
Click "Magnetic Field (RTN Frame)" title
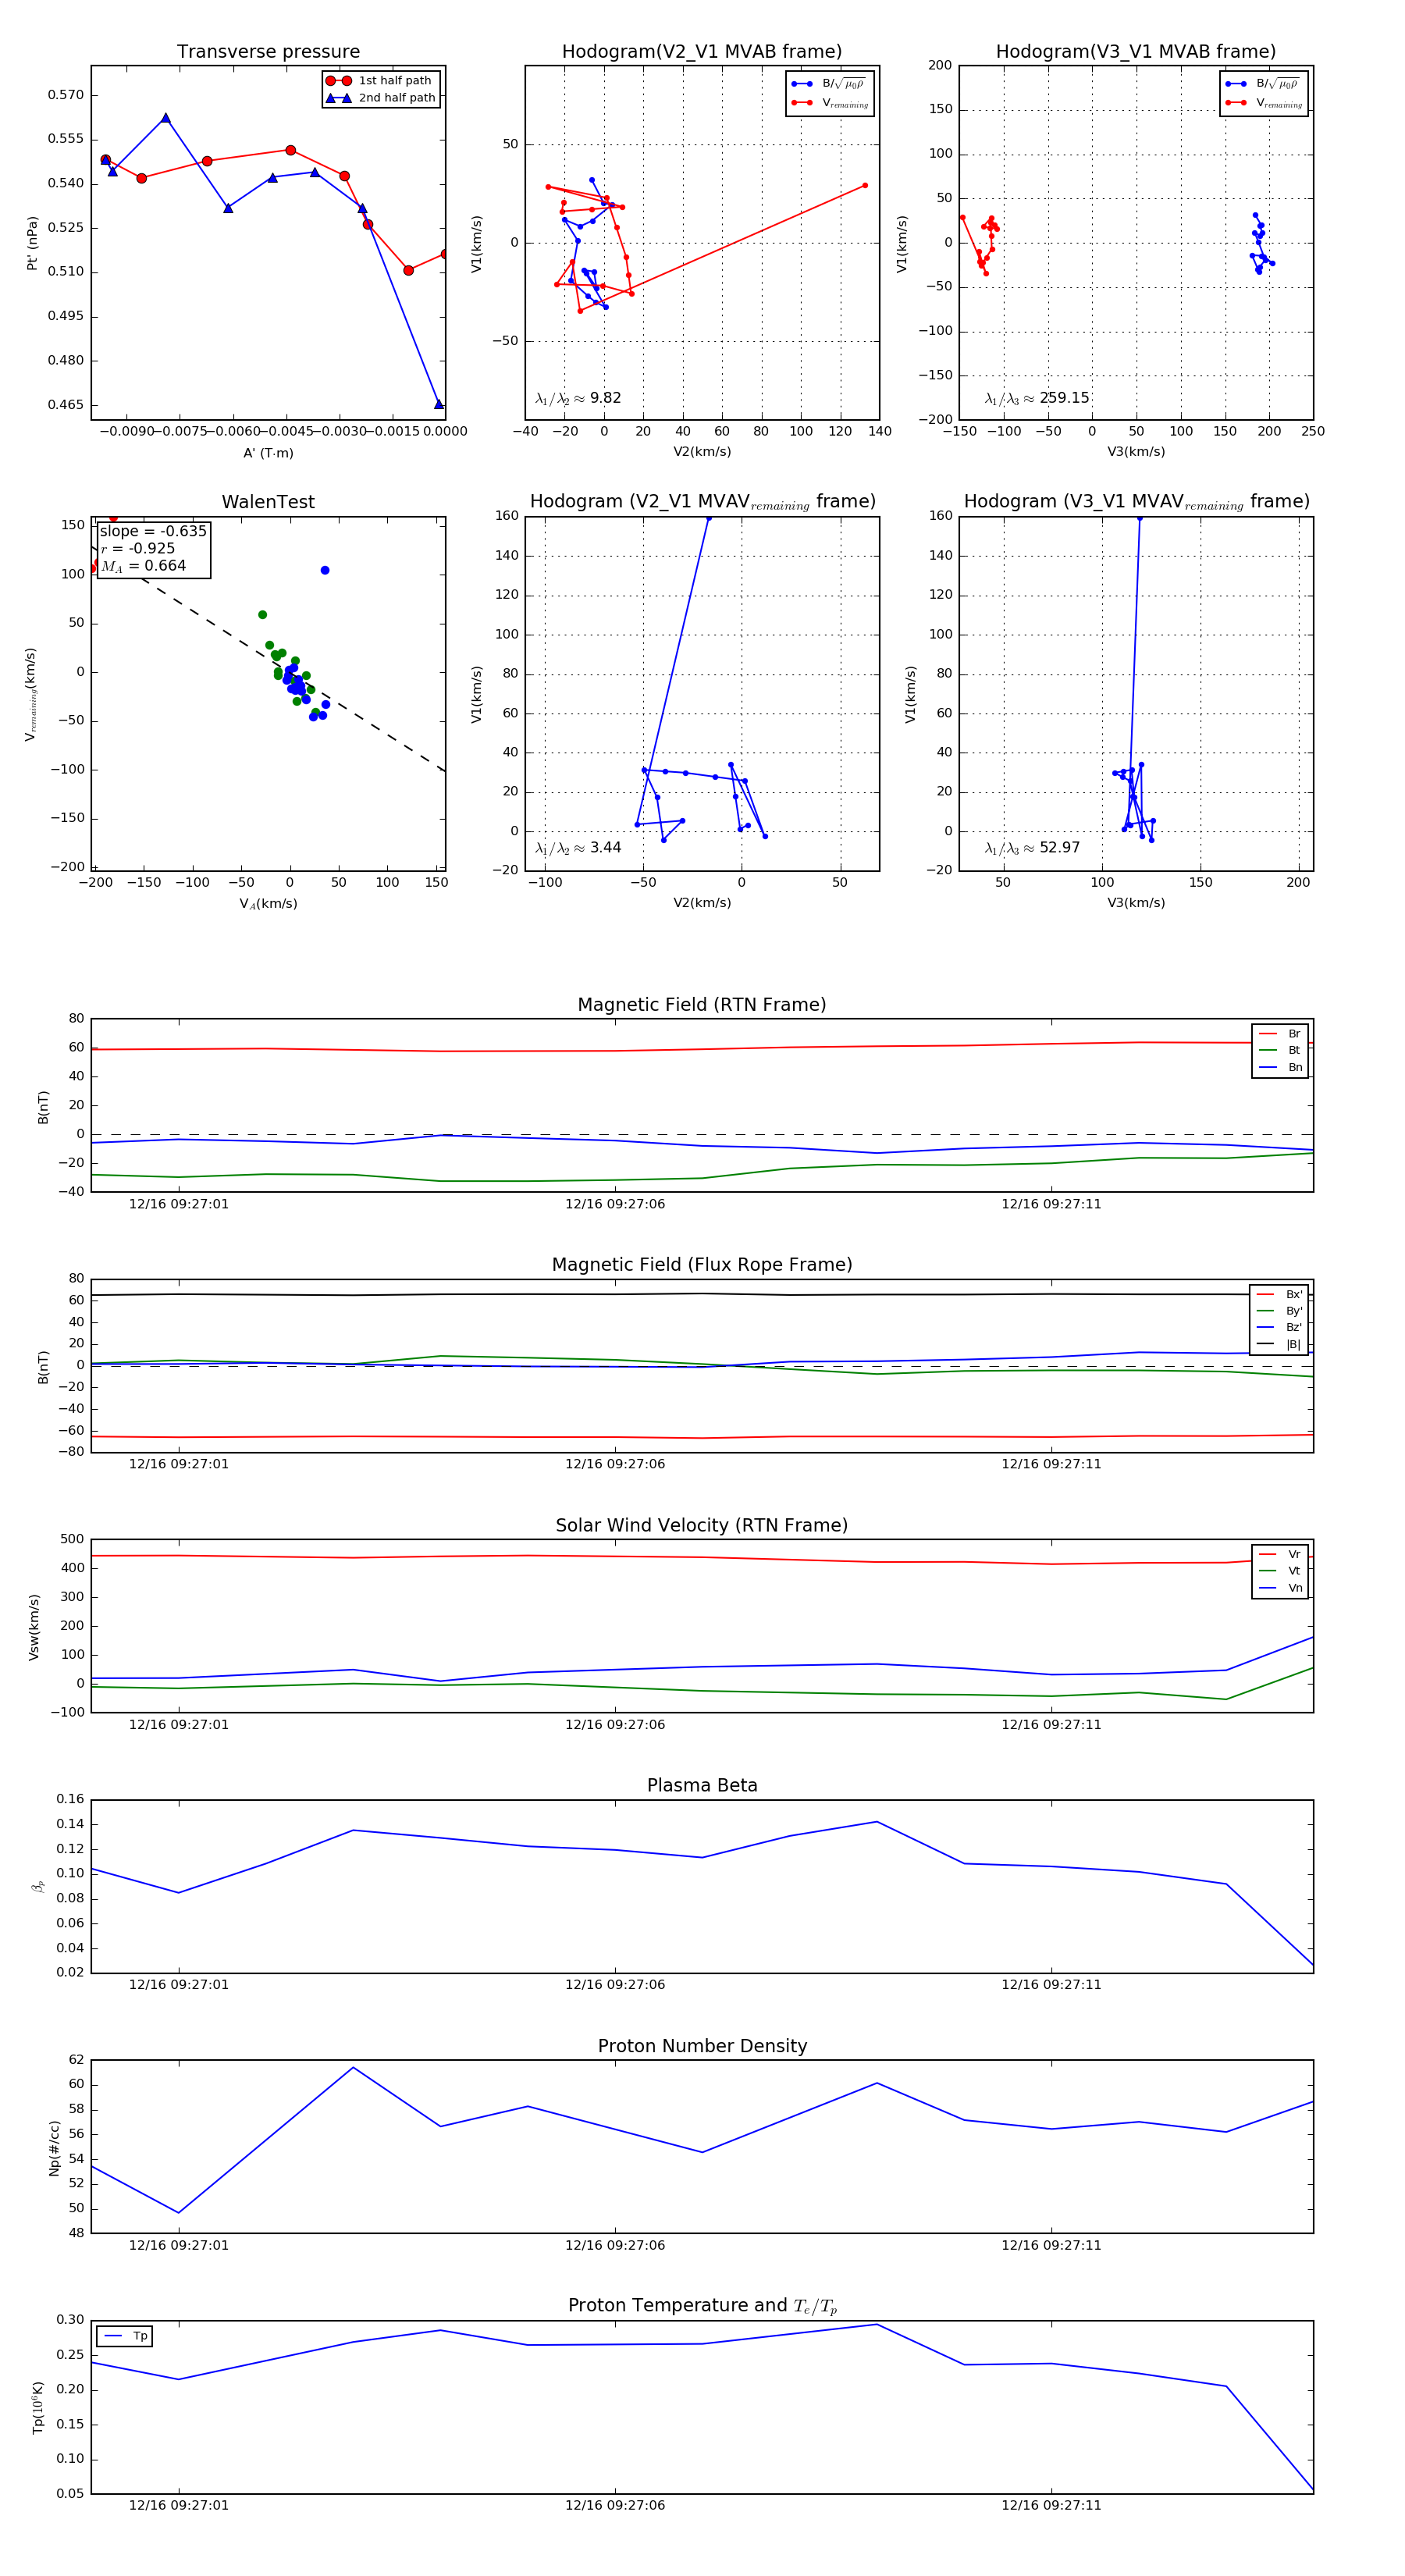(702, 1005)
